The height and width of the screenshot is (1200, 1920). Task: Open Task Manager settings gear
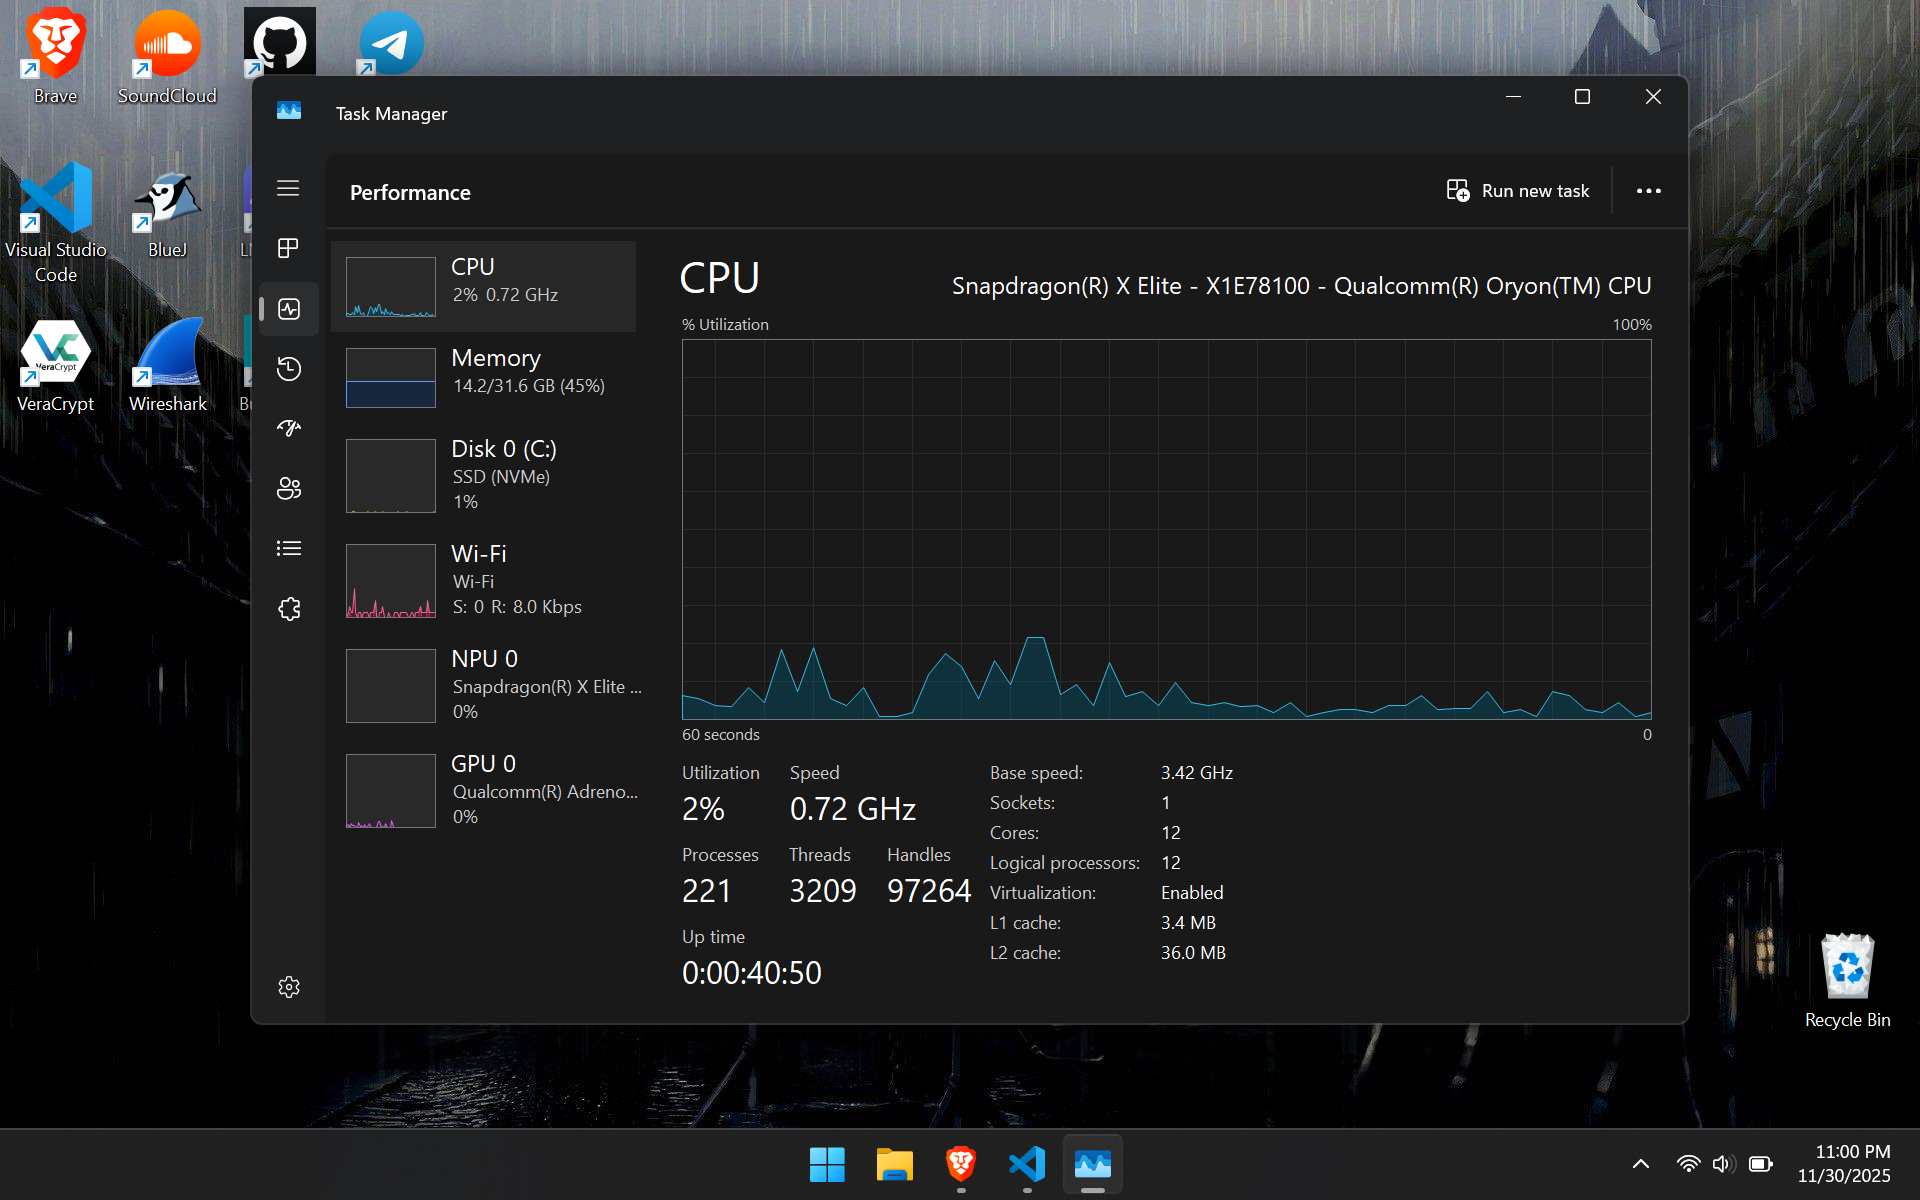288,987
